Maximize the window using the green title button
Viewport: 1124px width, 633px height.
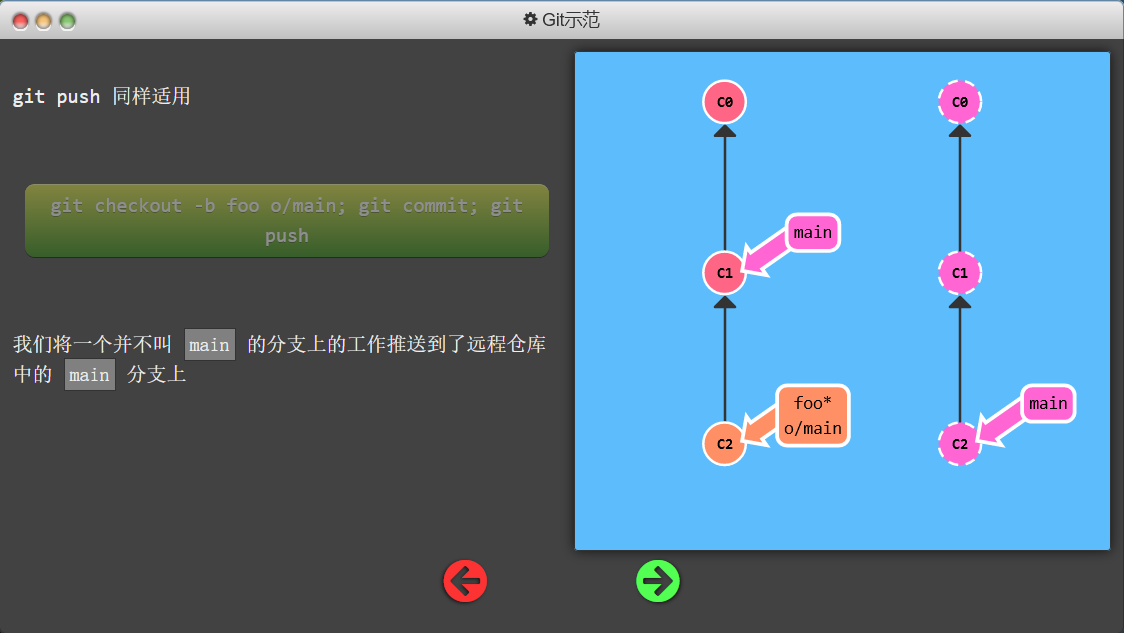(x=67, y=20)
